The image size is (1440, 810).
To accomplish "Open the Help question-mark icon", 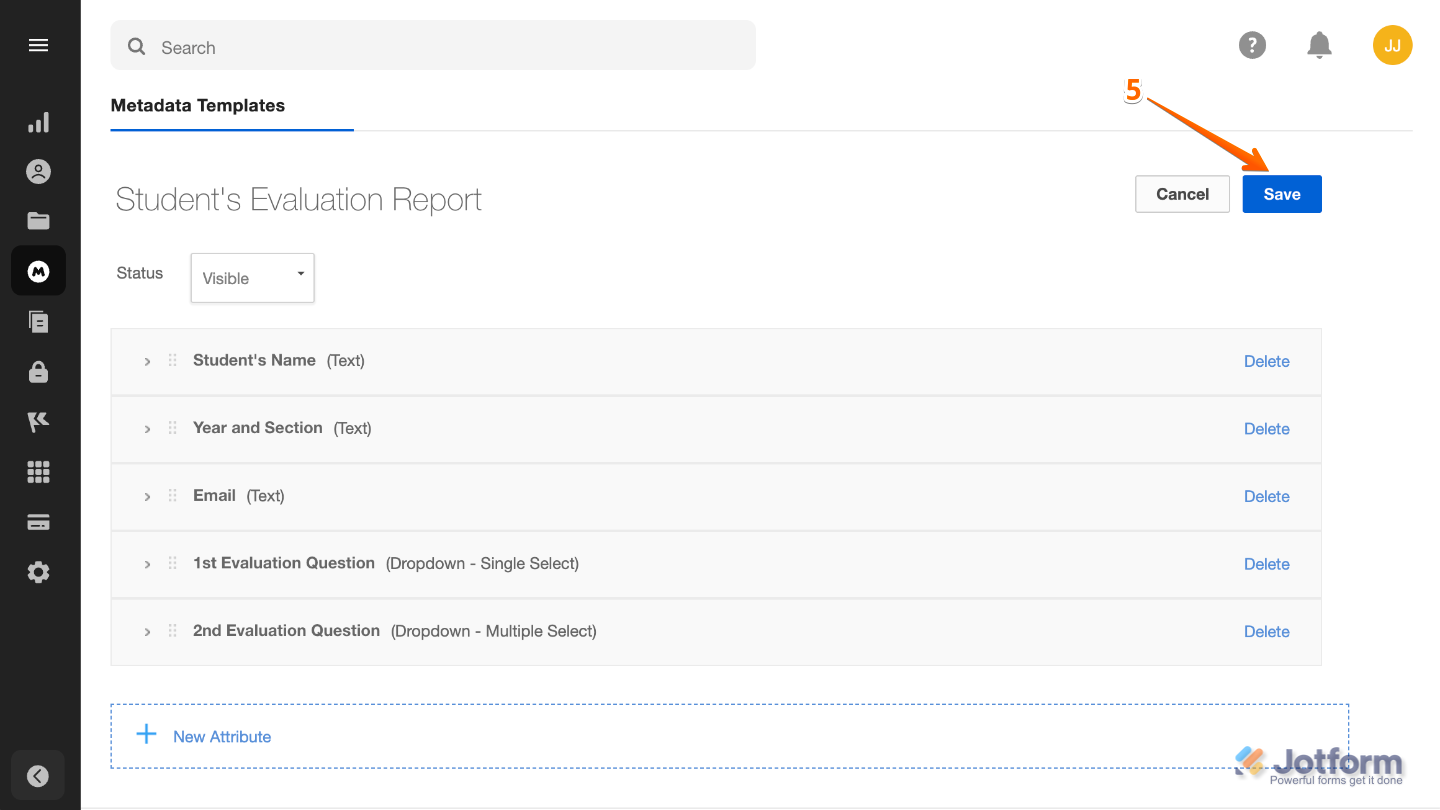I will 1252,45.
